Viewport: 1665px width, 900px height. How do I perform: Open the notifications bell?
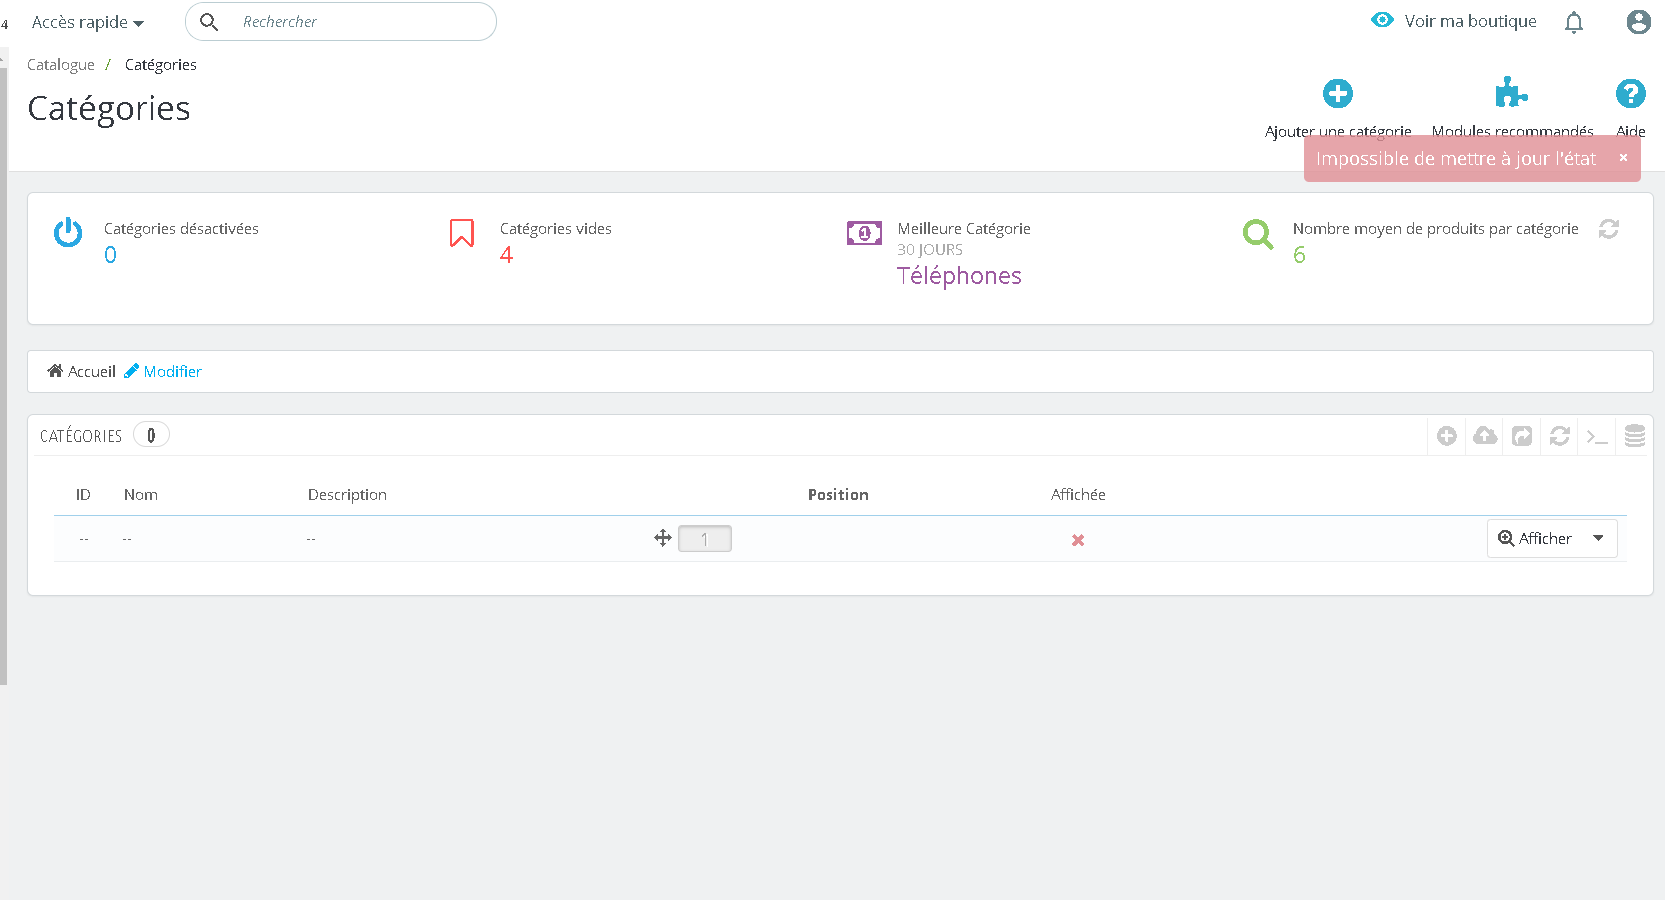1574,22
